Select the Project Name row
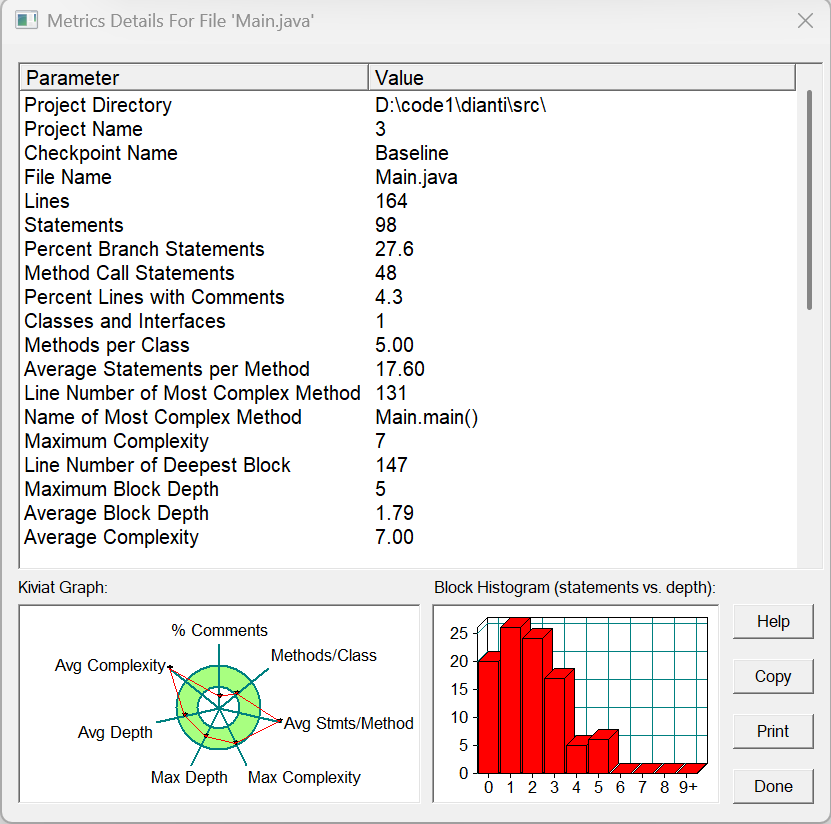 (408, 129)
